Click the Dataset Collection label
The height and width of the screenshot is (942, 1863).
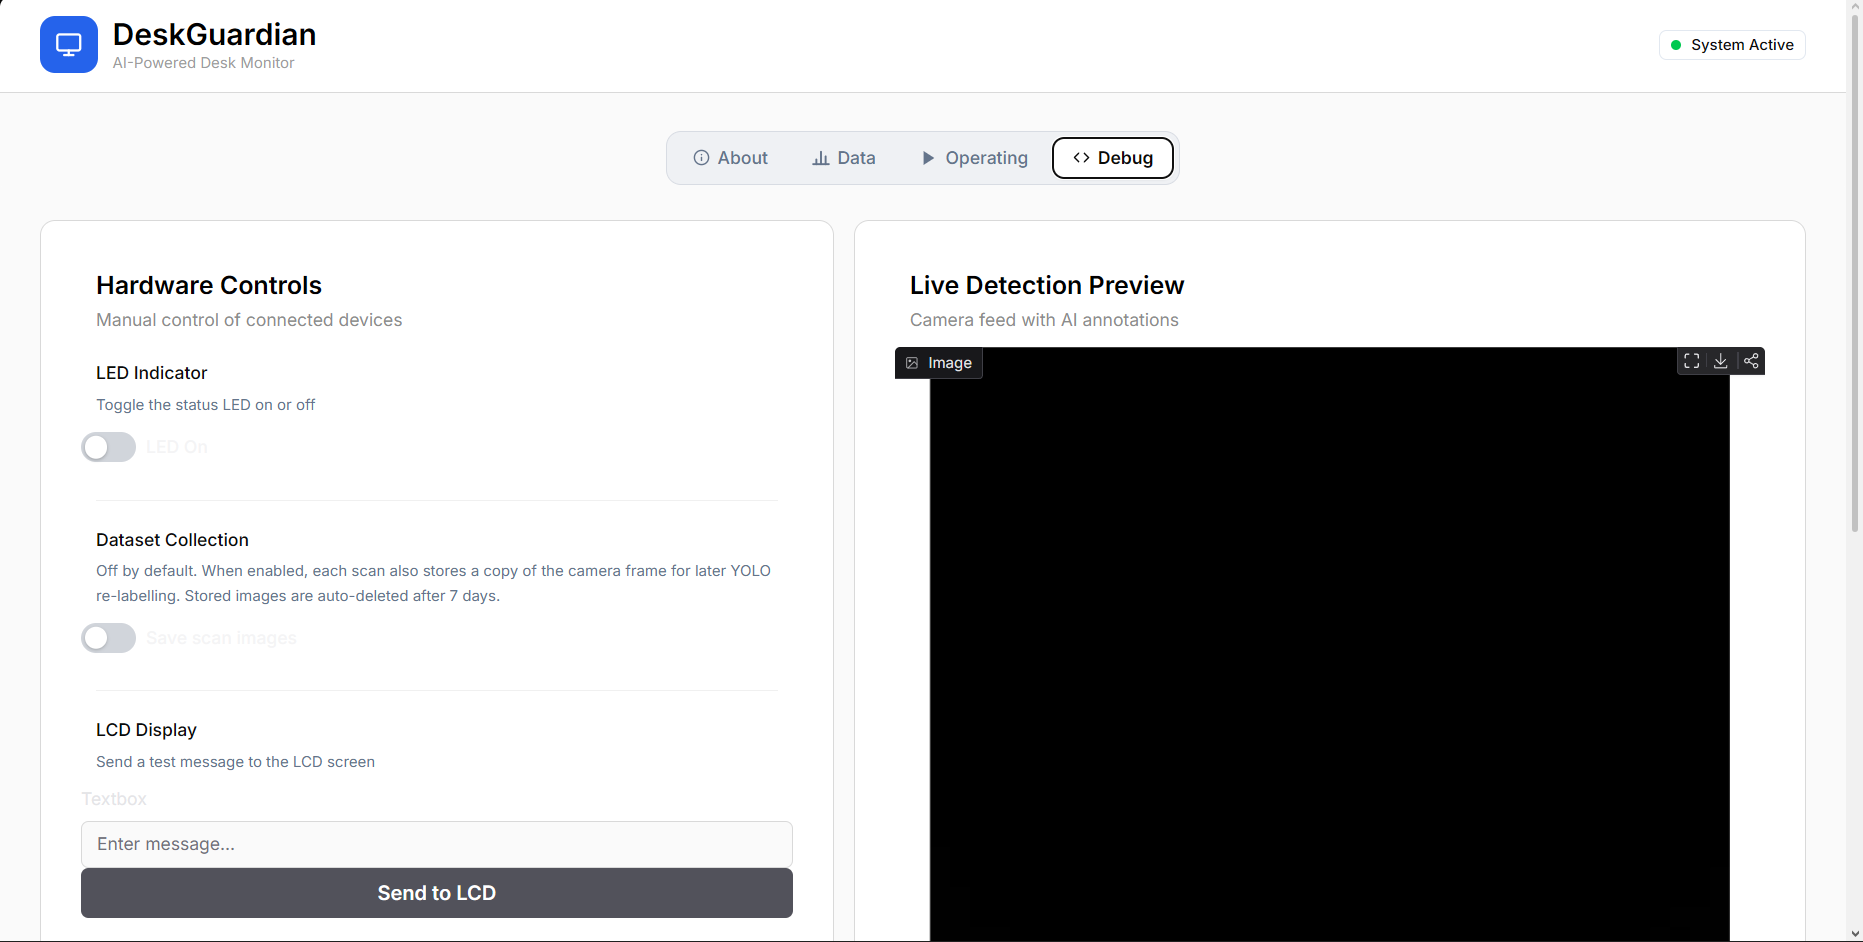point(172,540)
